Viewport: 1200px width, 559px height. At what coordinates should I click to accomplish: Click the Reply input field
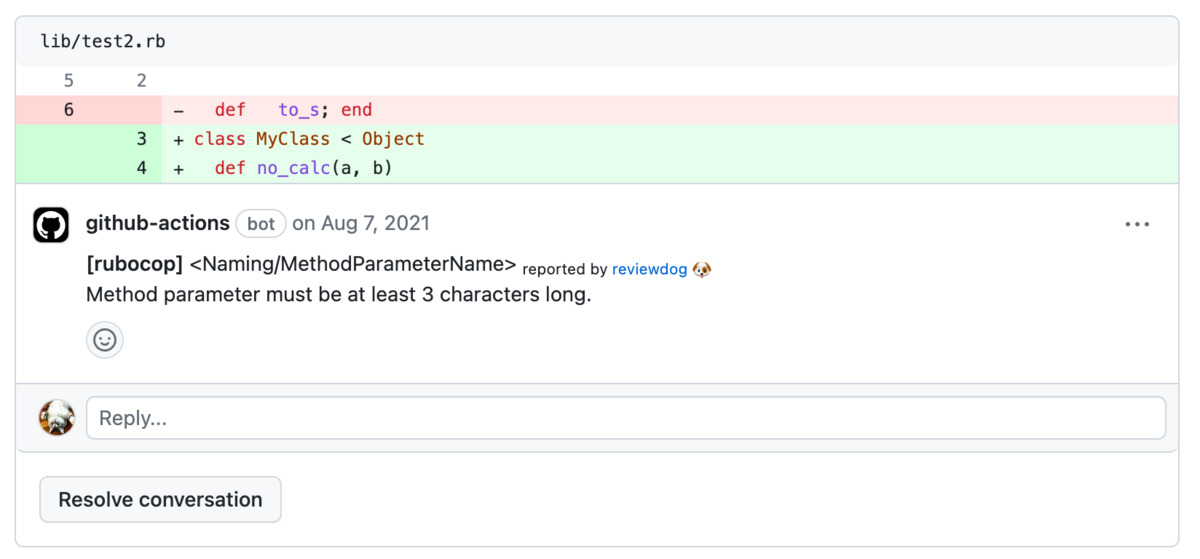coord(626,418)
